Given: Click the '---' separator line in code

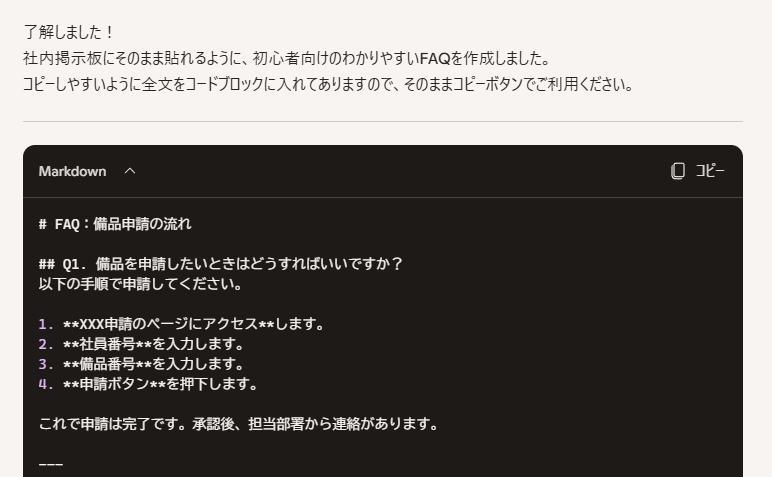Looking at the screenshot, I should pyautogui.click(x=51, y=464).
